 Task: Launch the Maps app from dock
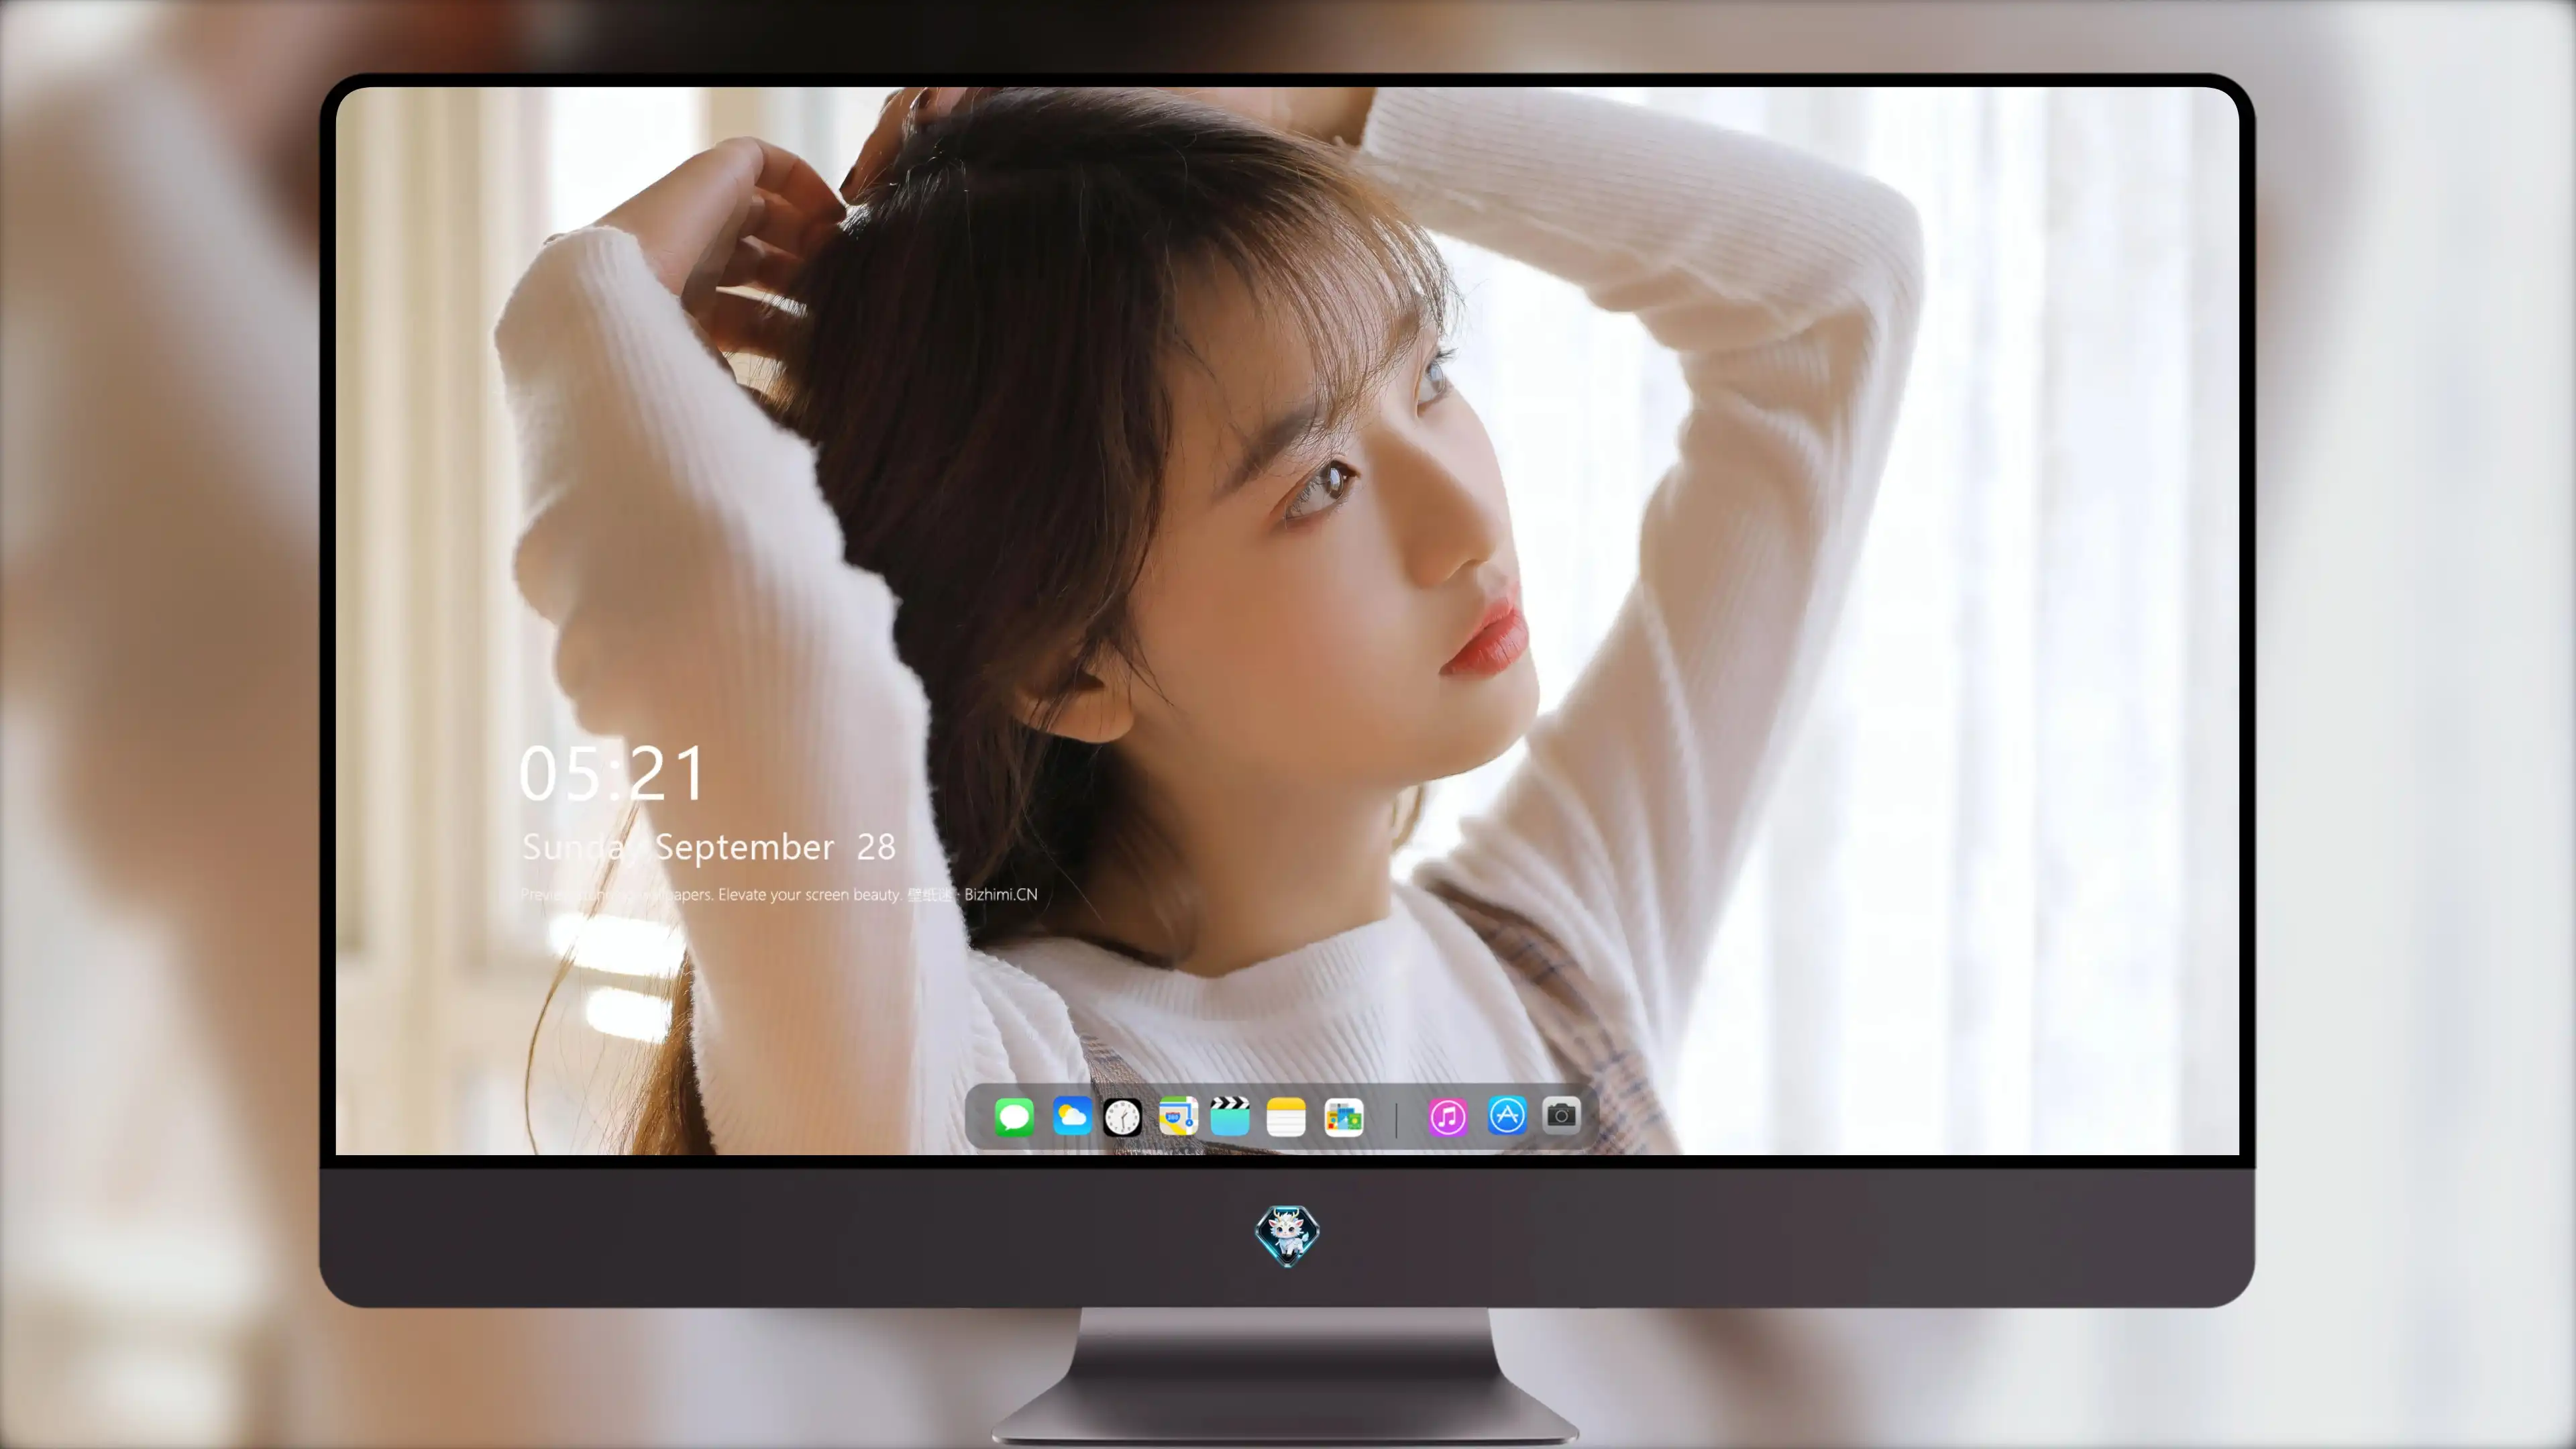click(1178, 1116)
